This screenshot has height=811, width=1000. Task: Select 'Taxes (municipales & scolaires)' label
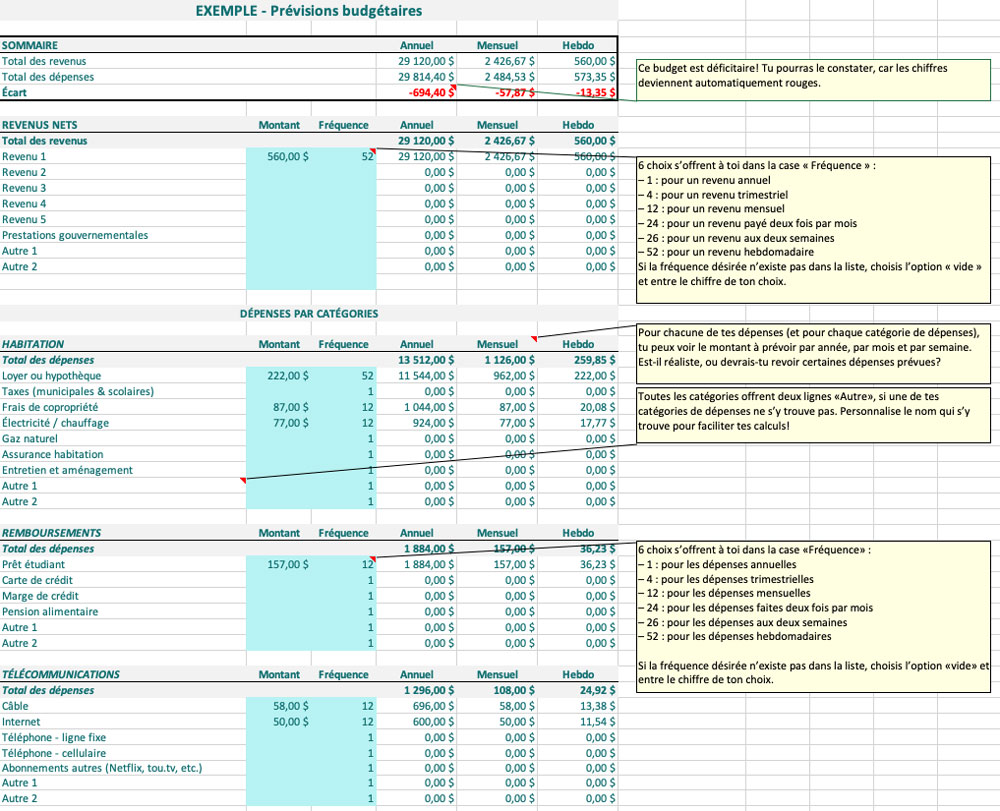click(78, 391)
